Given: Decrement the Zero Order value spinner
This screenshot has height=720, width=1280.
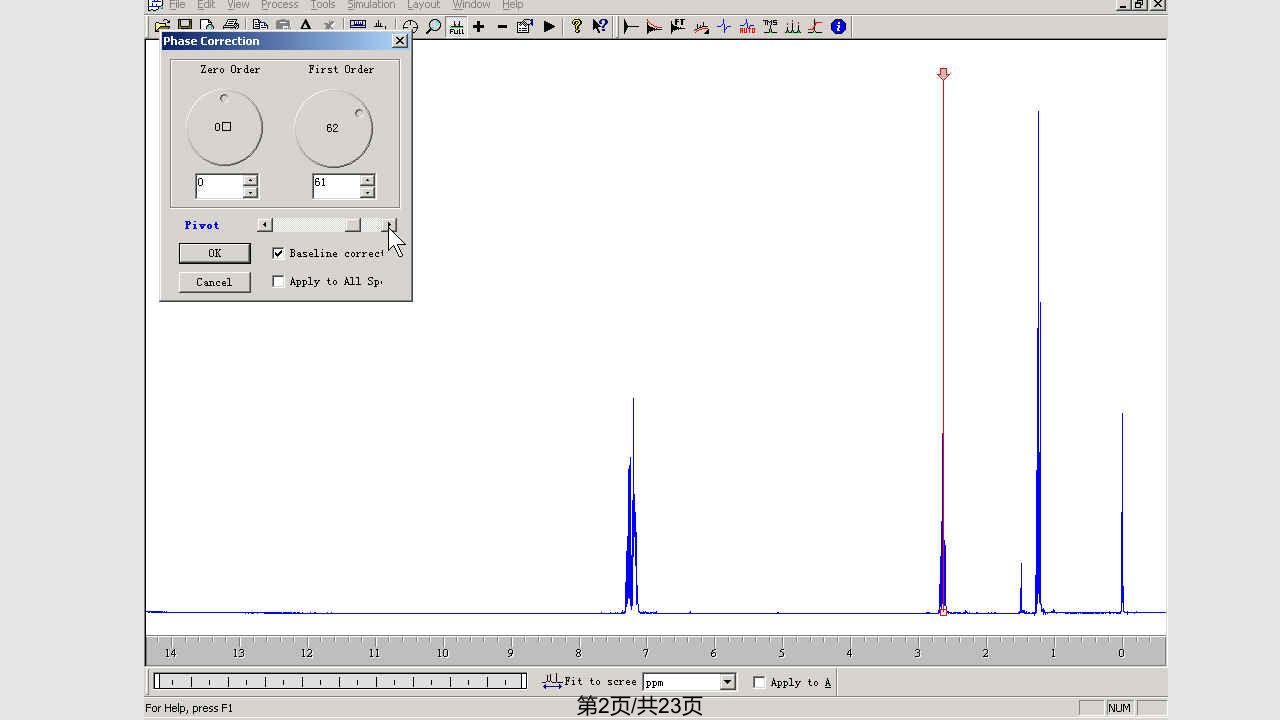Looking at the screenshot, I should [x=250, y=192].
